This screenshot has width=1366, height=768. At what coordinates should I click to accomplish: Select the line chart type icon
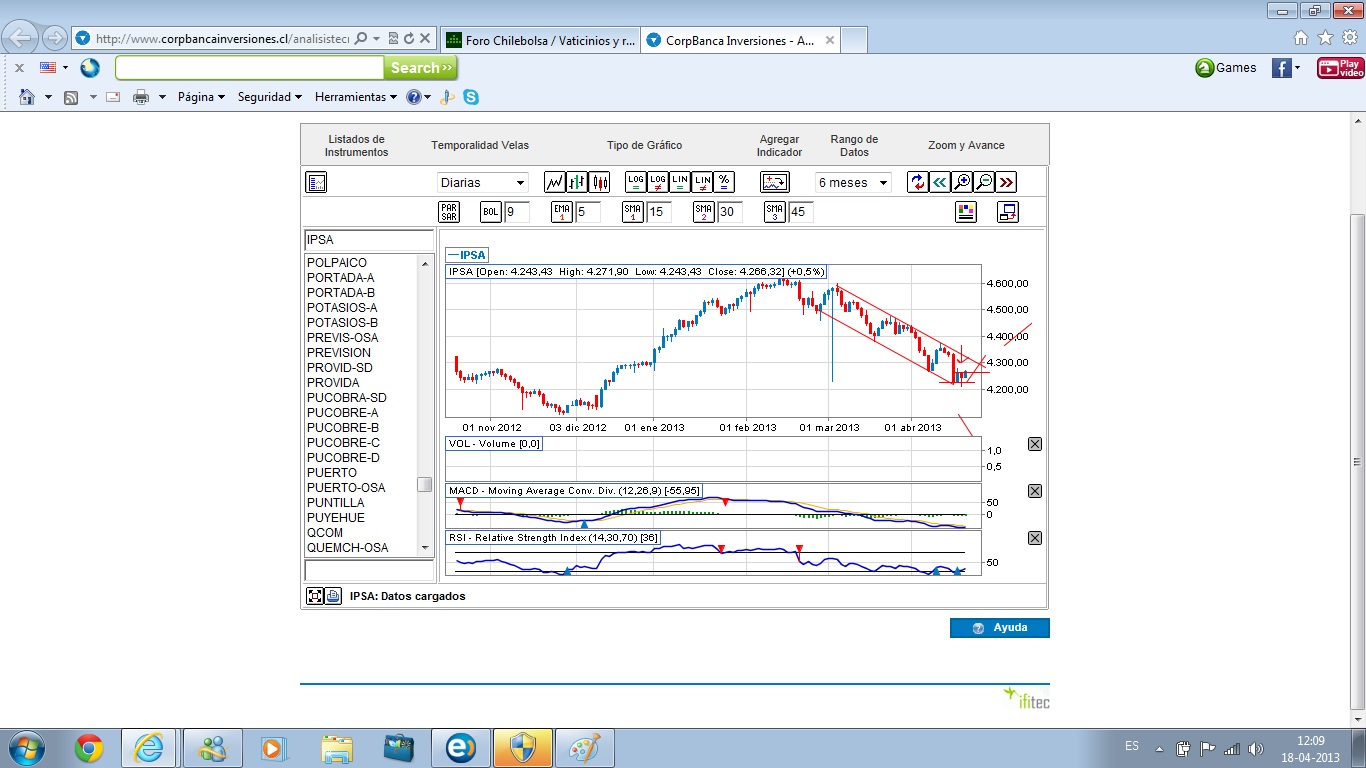[x=555, y=182]
